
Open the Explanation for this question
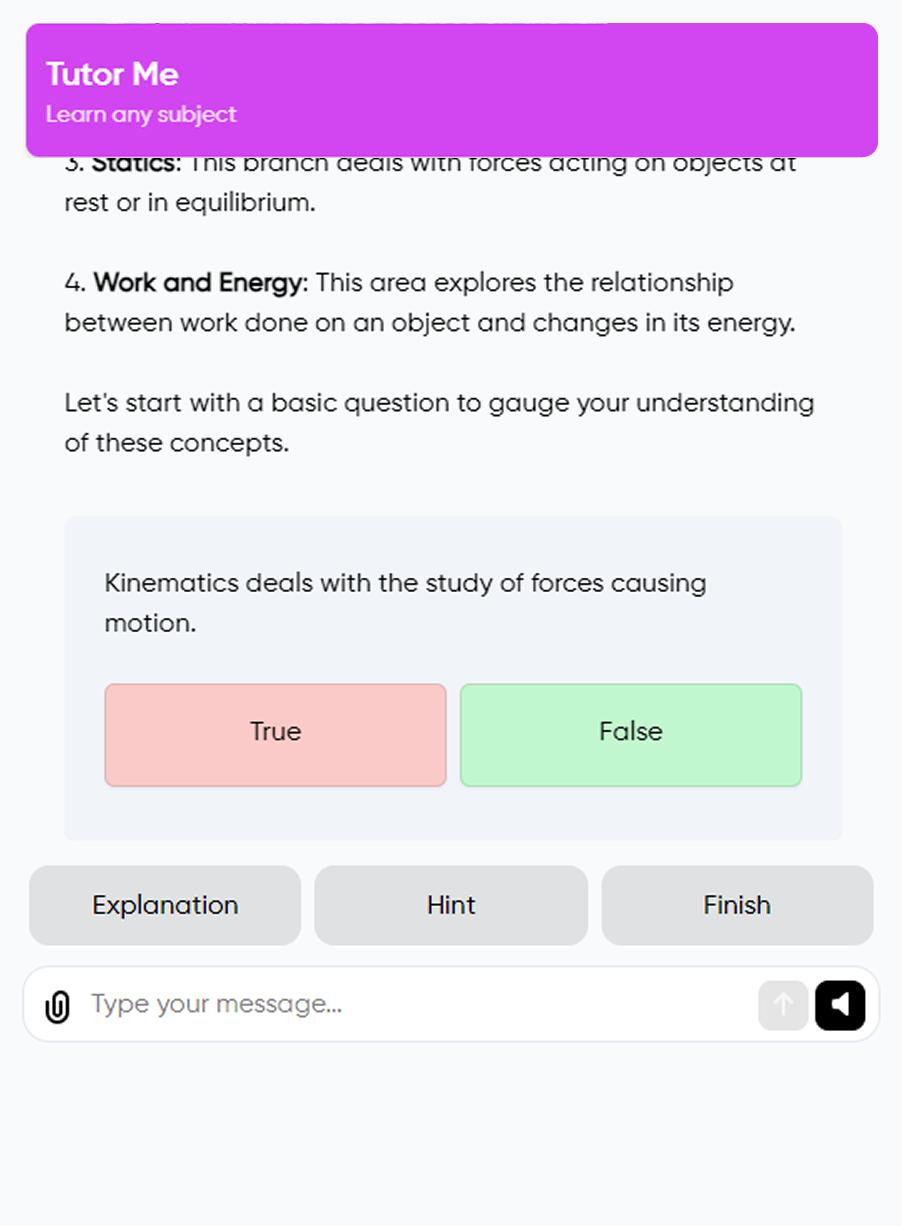pyautogui.click(x=165, y=905)
